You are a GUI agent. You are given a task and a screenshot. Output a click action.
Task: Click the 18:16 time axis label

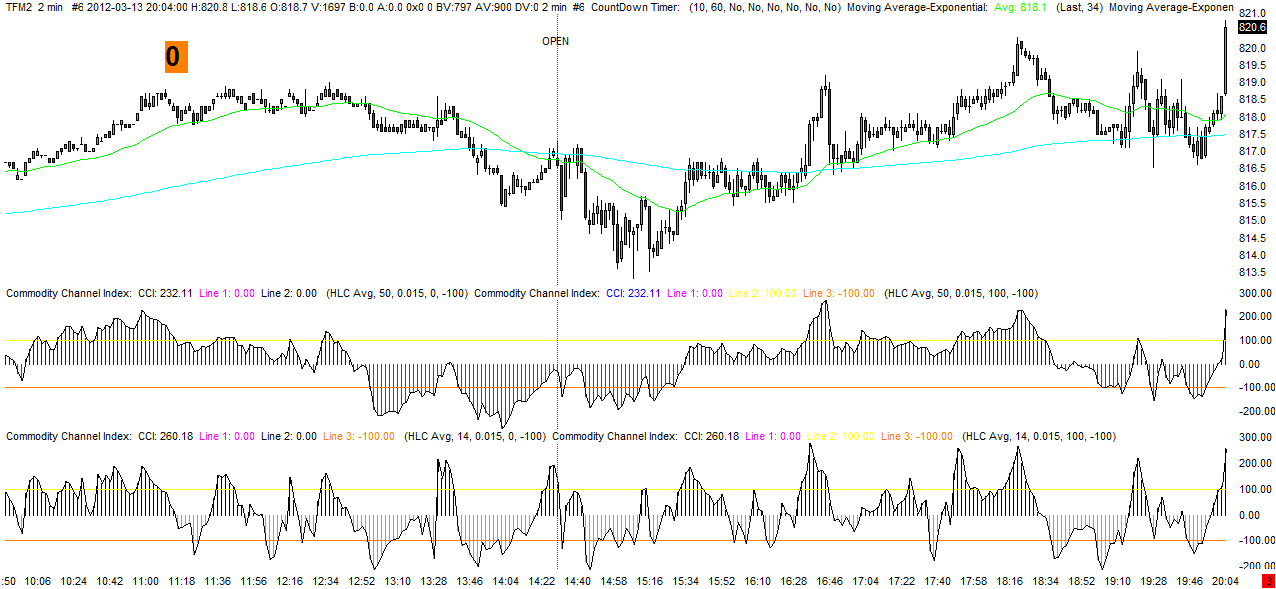[1010, 581]
